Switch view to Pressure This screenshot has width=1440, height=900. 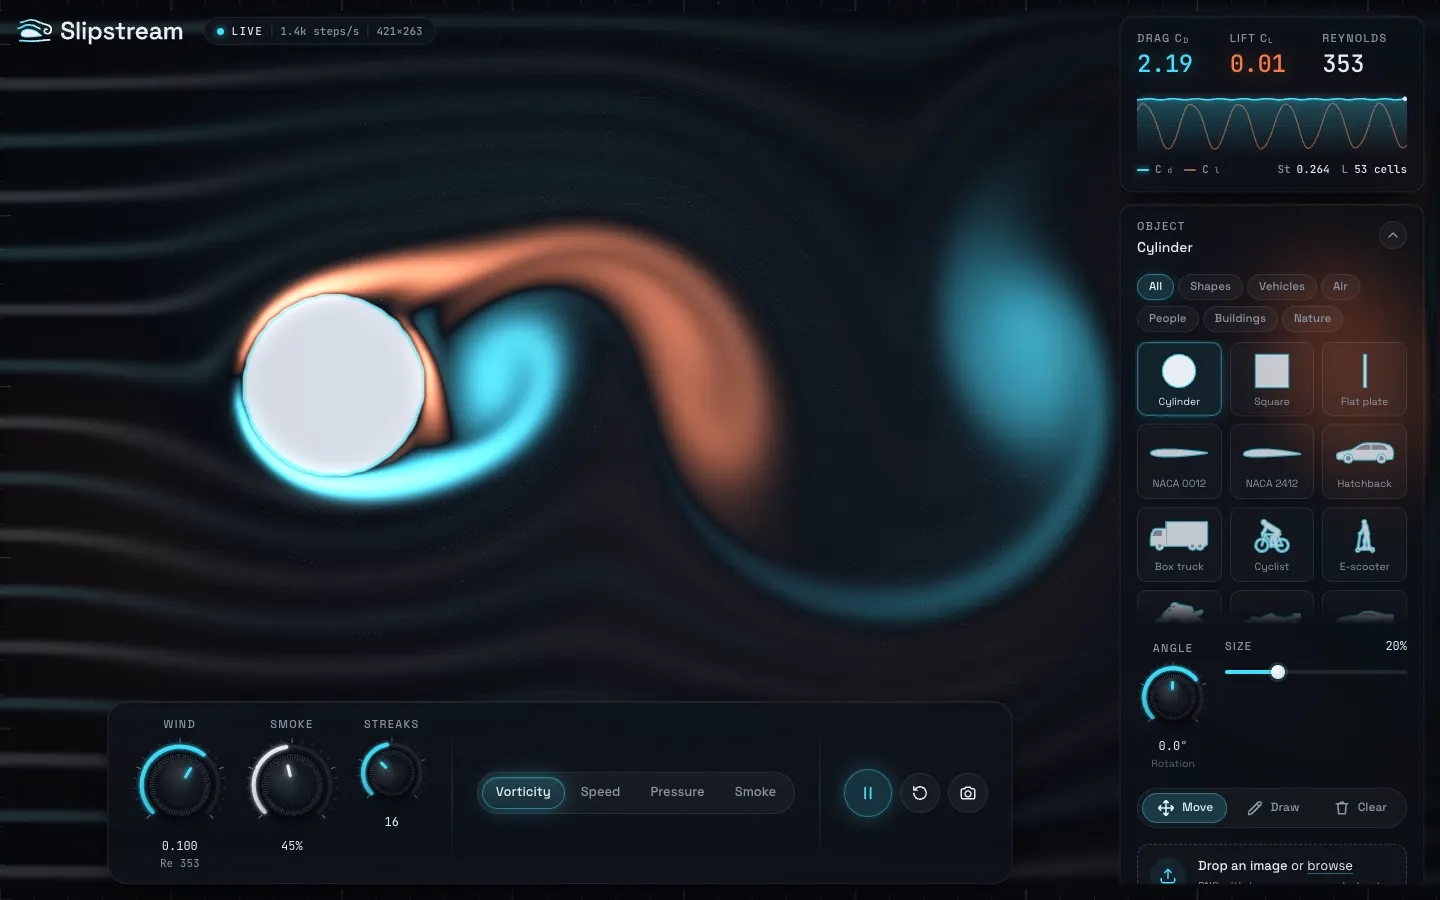coord(677,792)
